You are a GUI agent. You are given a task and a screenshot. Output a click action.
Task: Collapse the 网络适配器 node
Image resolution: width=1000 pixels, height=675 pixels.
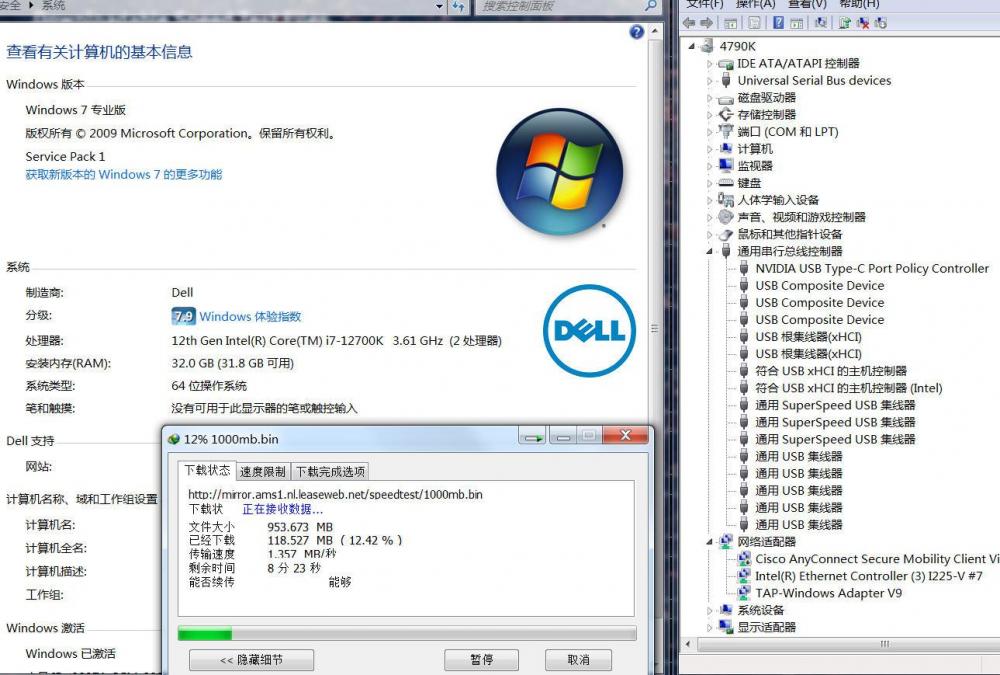click(x=709, y=542)
